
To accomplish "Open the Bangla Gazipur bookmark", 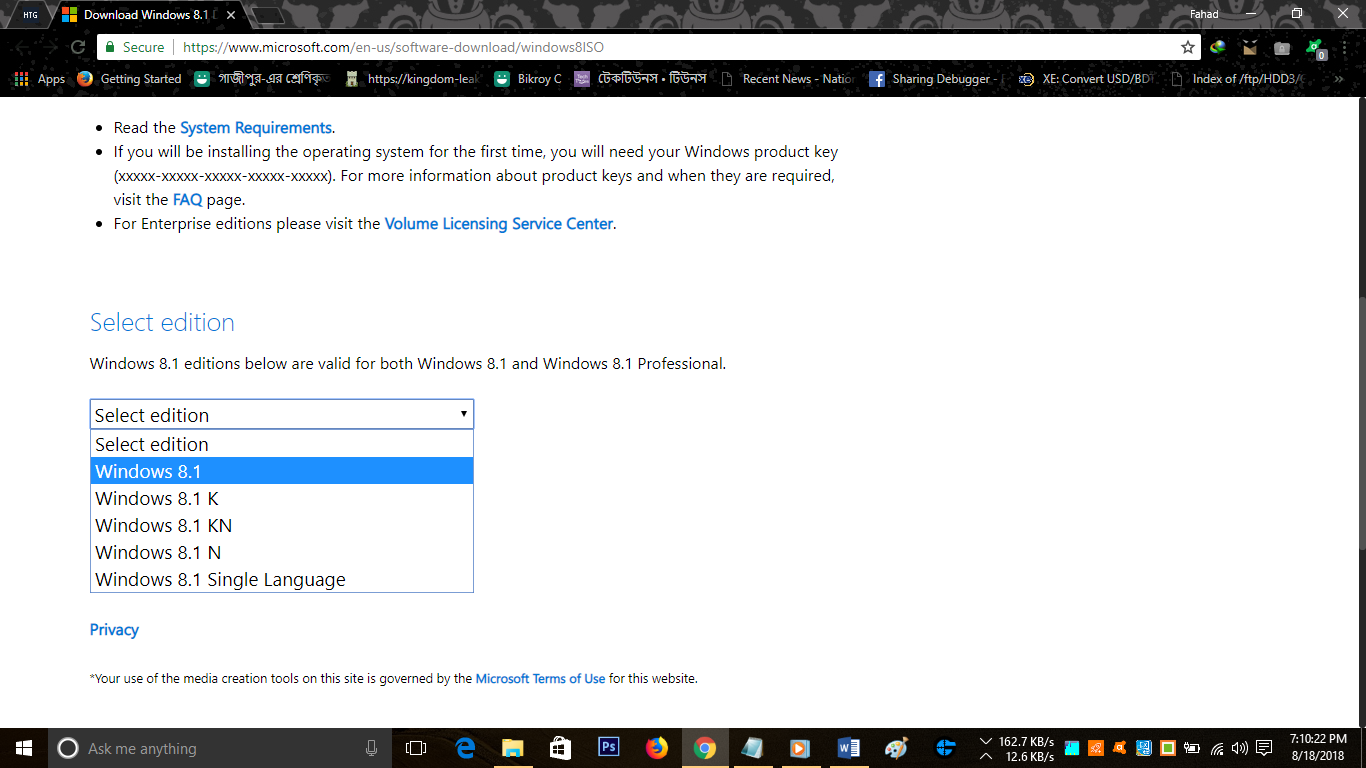I will coord(262,79).
